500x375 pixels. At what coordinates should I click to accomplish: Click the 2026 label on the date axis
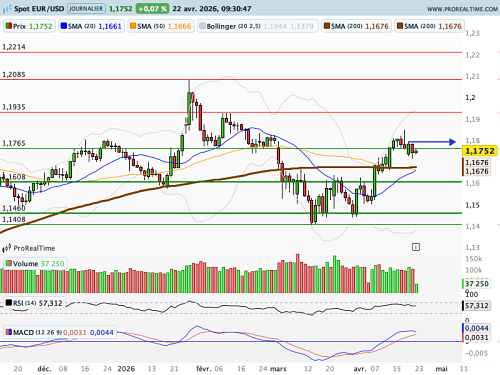(126, 369)
